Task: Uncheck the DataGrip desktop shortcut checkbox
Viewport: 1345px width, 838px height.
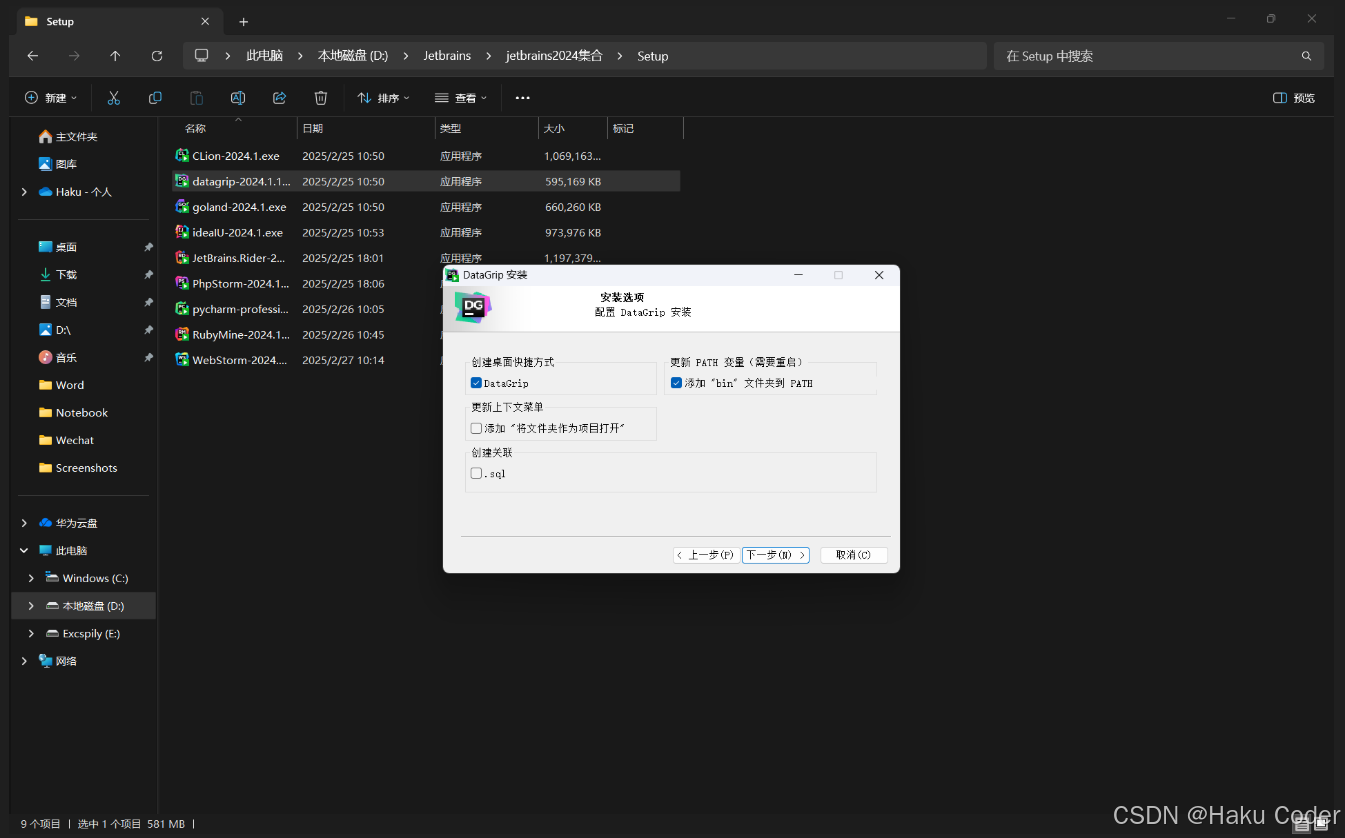Action: [x=476, y=383]
